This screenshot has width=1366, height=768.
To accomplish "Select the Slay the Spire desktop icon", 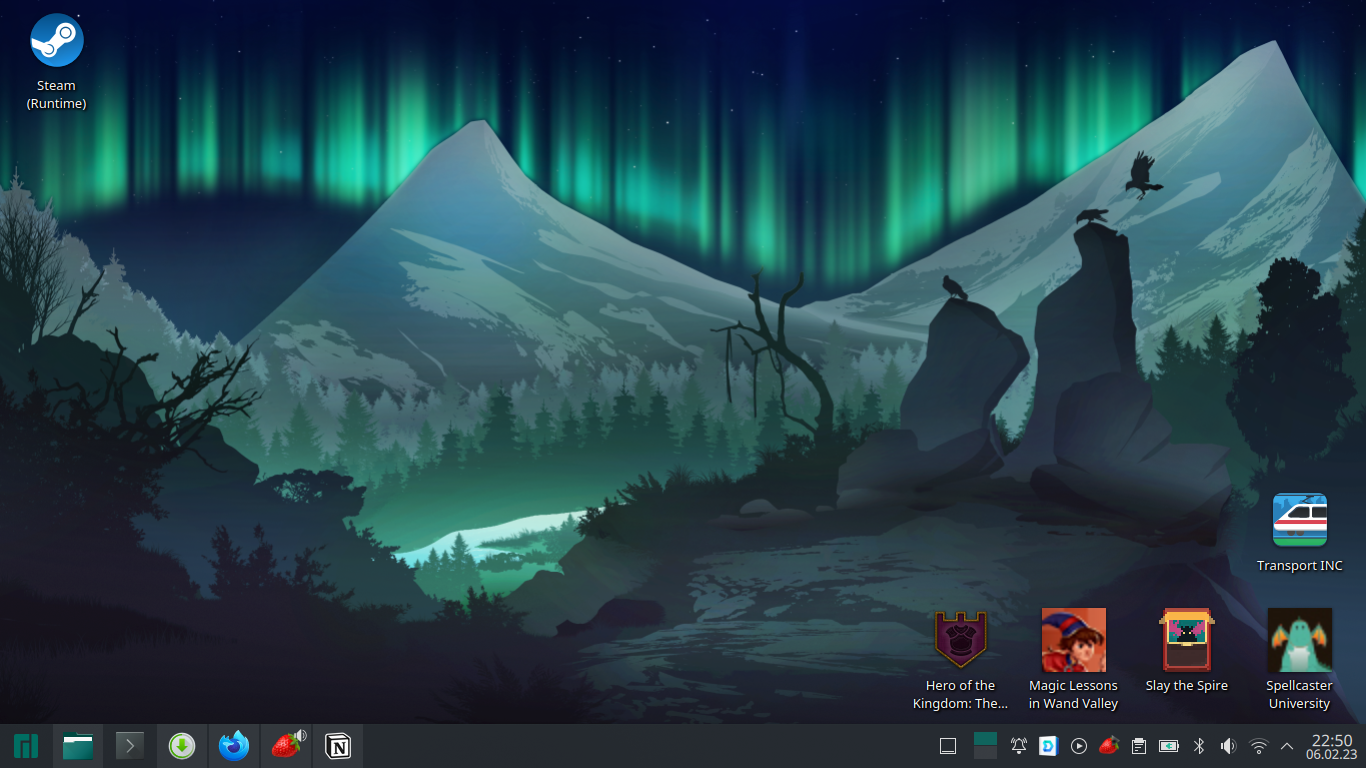I will [1186, 651].
